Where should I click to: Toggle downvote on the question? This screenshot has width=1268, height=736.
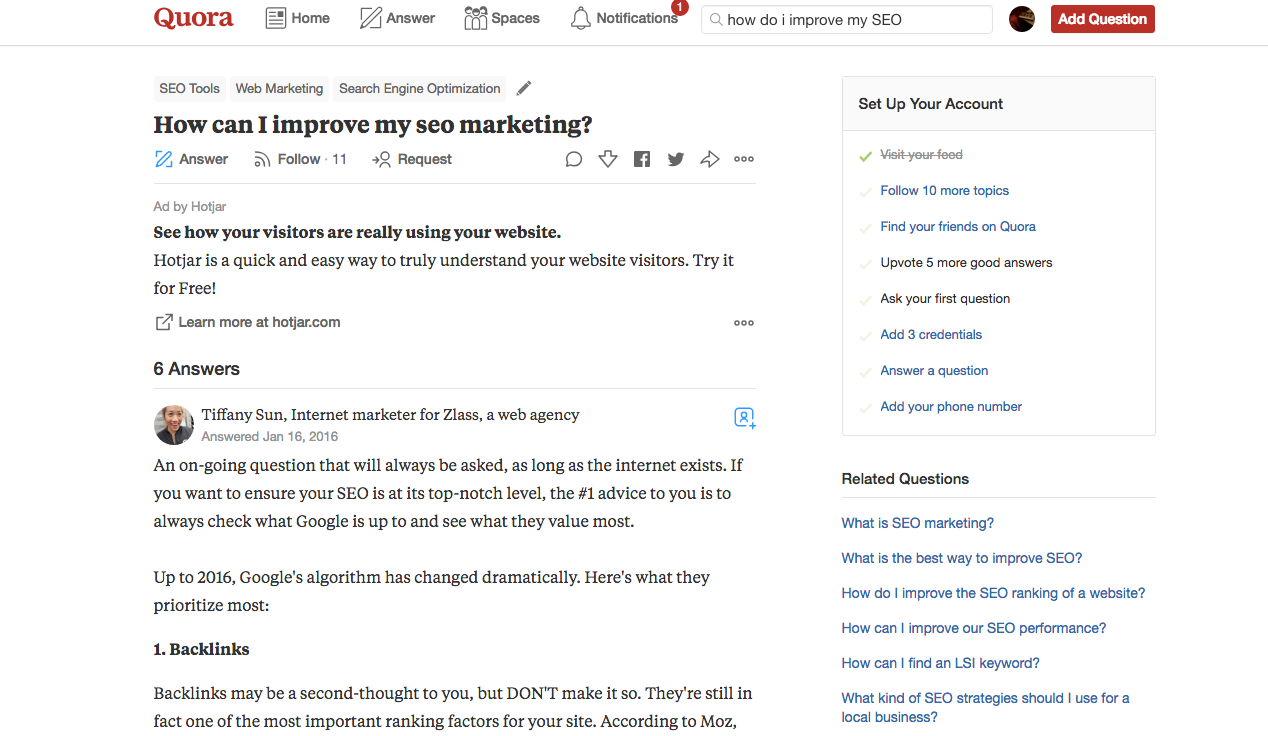(607, 158)
